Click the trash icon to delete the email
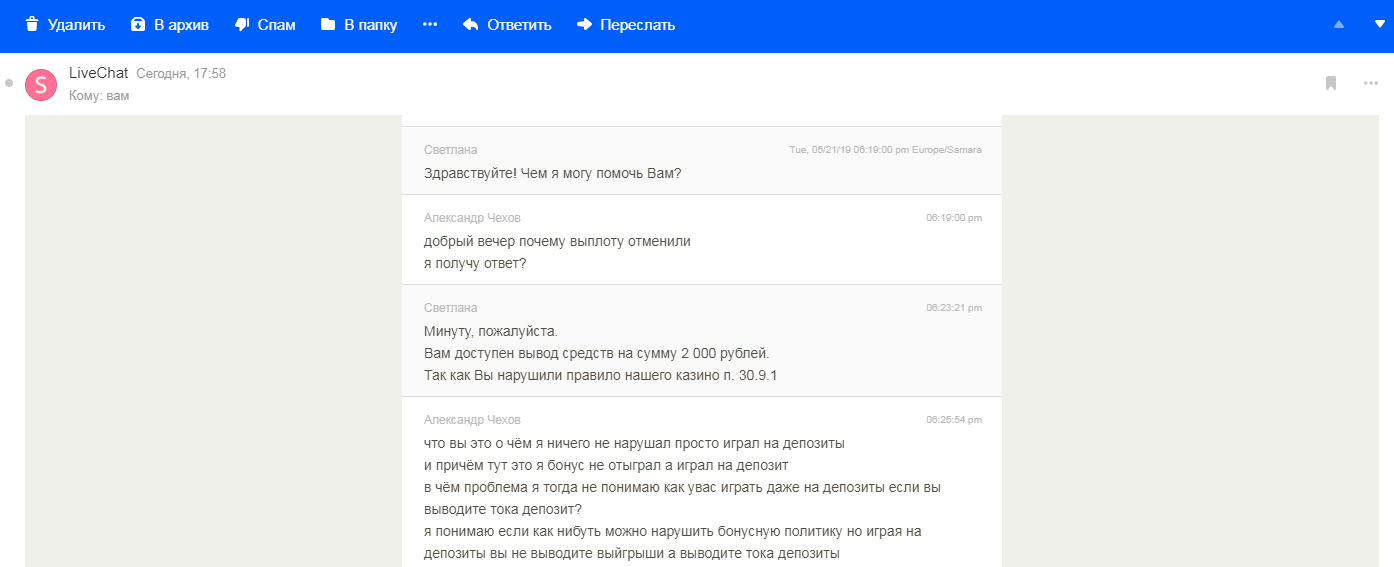 pyautogui.click(x=32, y=25)
